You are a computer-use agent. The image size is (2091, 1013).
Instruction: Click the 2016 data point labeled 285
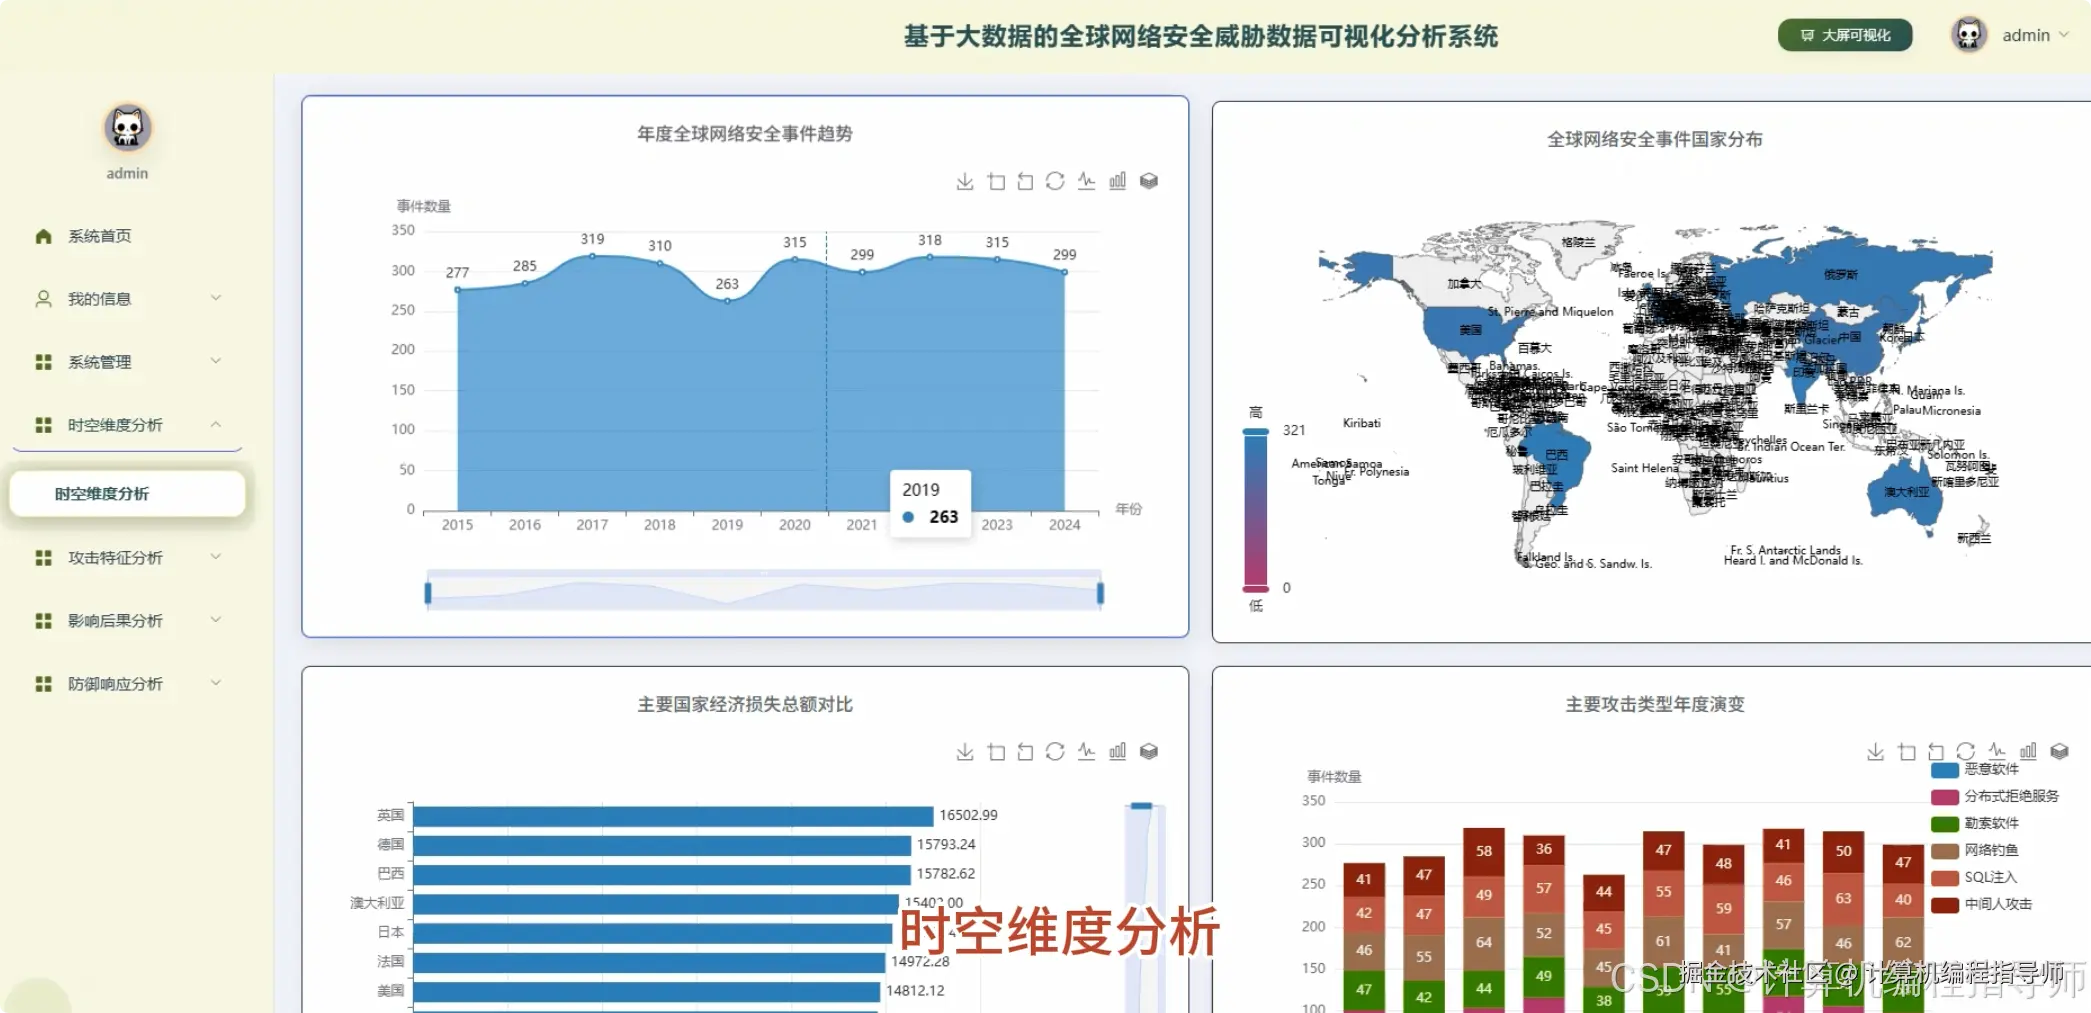(525, 283)
